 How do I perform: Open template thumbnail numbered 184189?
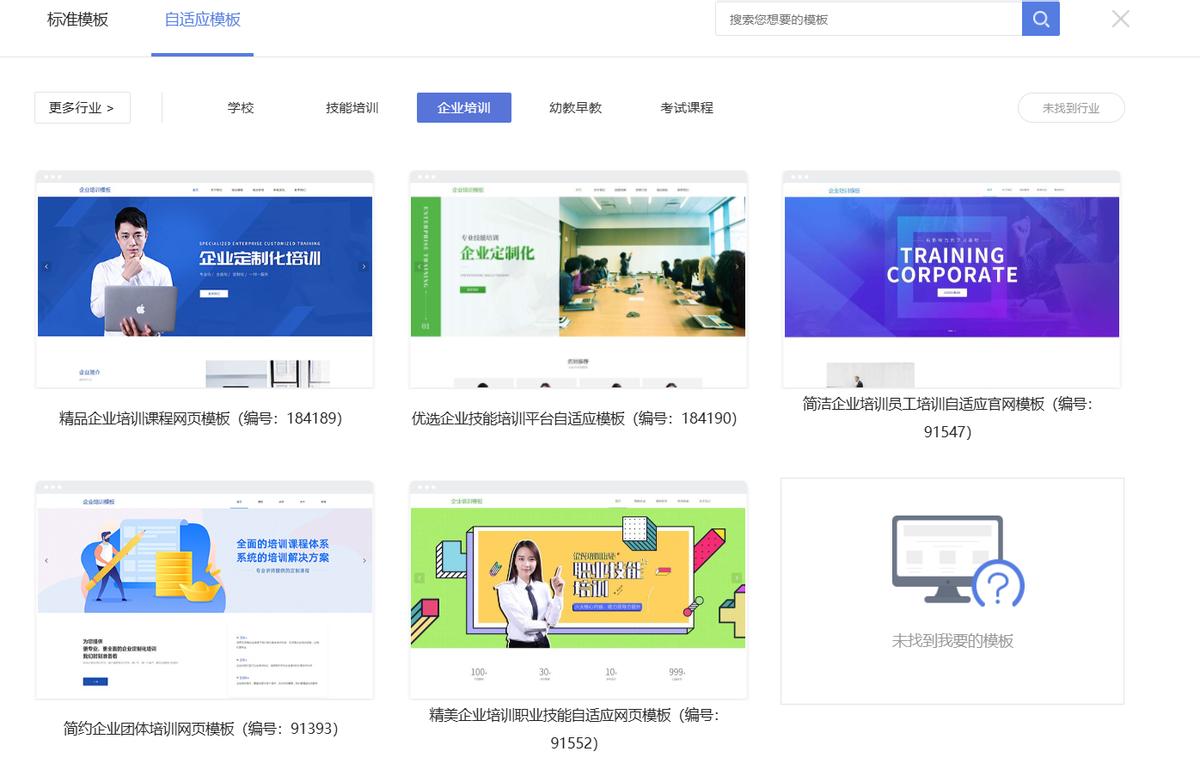point(205,279)
